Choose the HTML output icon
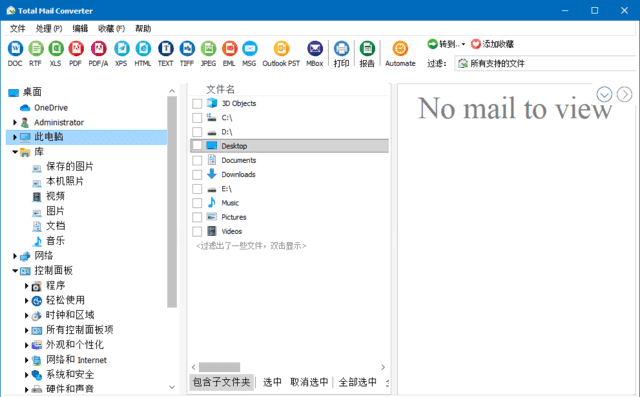This screenshot has height=397, width=640. (143, 49)
